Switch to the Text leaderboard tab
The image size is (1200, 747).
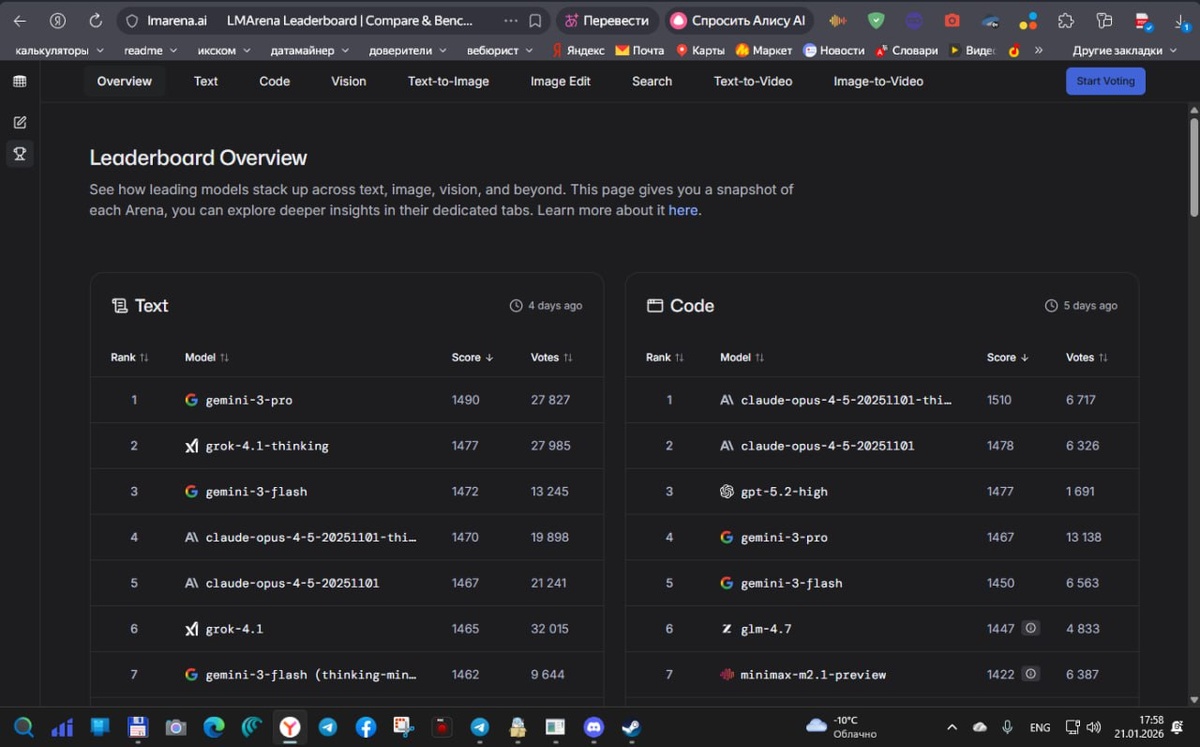point(206,81)
